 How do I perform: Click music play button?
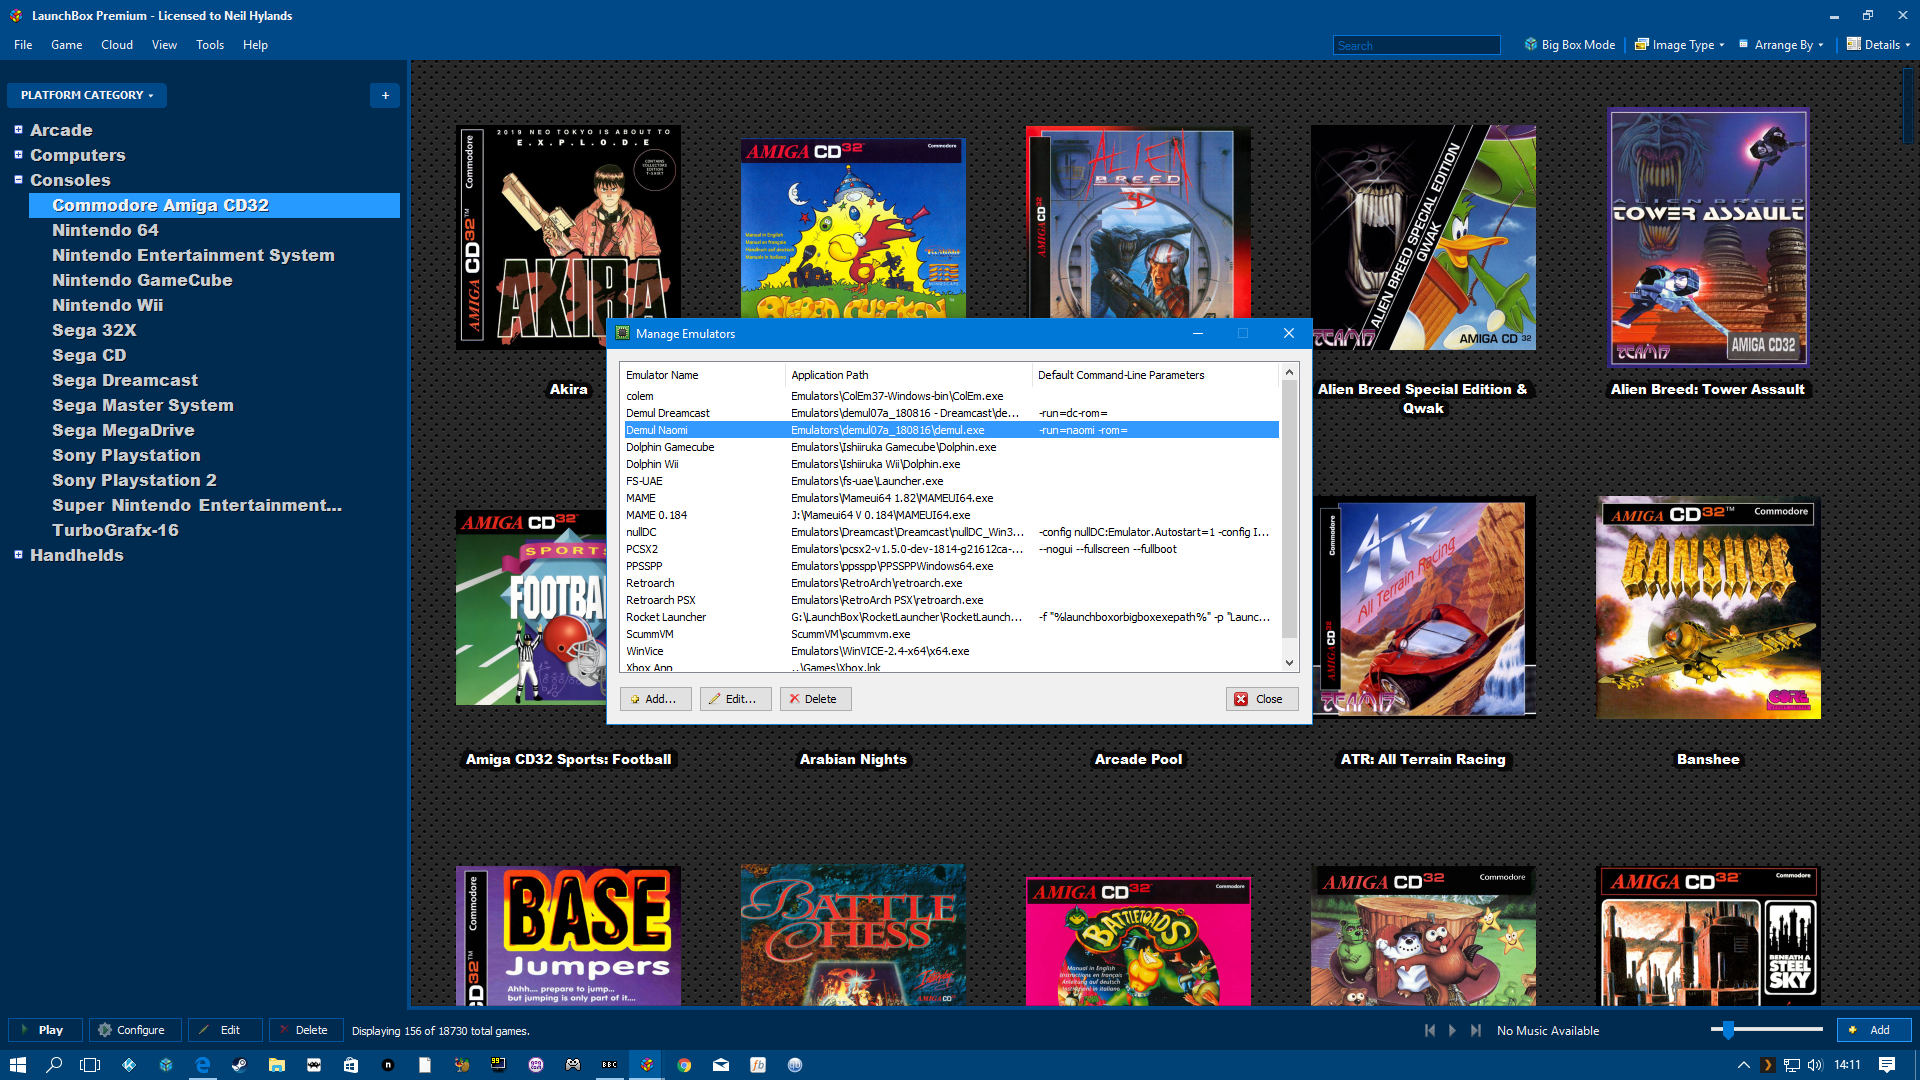[1452, 1030]
